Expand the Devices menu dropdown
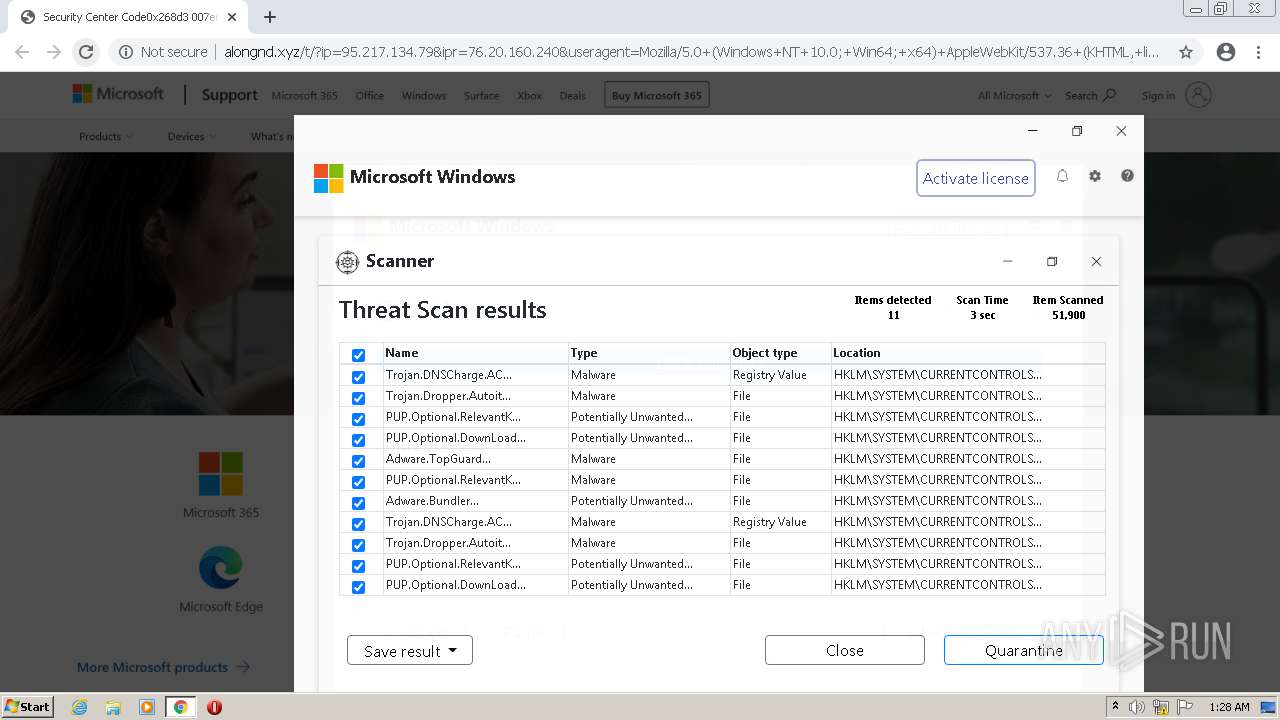Viewport: 1280px width, 720px height. click(x=192, y=136)
